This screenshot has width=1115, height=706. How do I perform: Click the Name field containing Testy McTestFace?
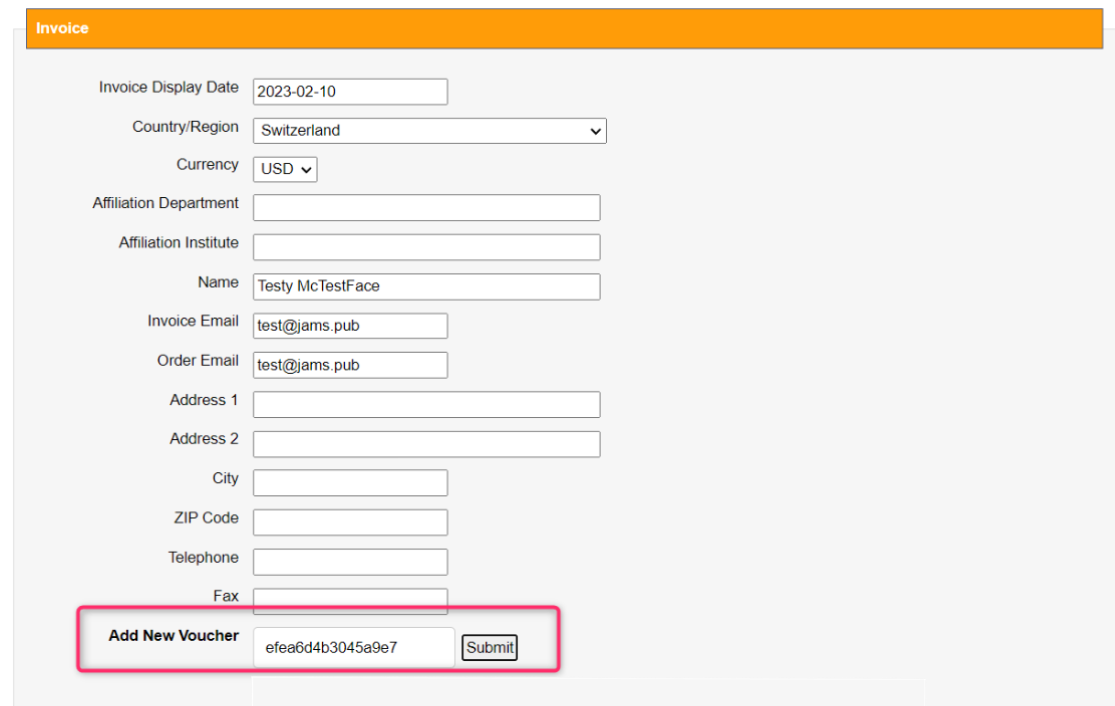click(x=426, y=287)
